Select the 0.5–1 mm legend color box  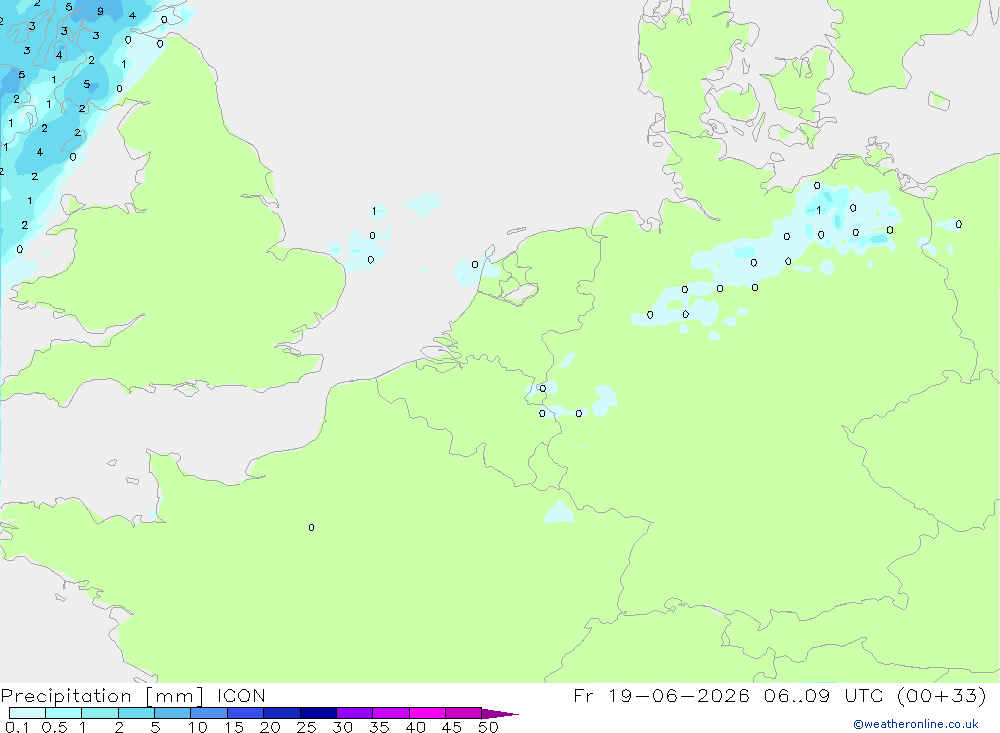pyautogui.click(x=63, y=713)
